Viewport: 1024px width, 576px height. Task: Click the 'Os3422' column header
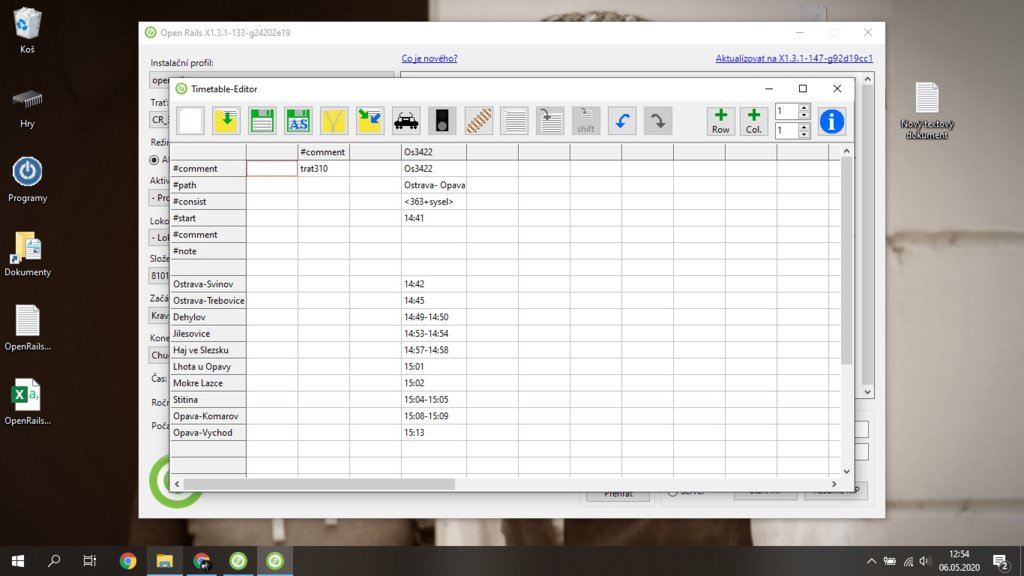pyautogui.click(x=434, y=152)
